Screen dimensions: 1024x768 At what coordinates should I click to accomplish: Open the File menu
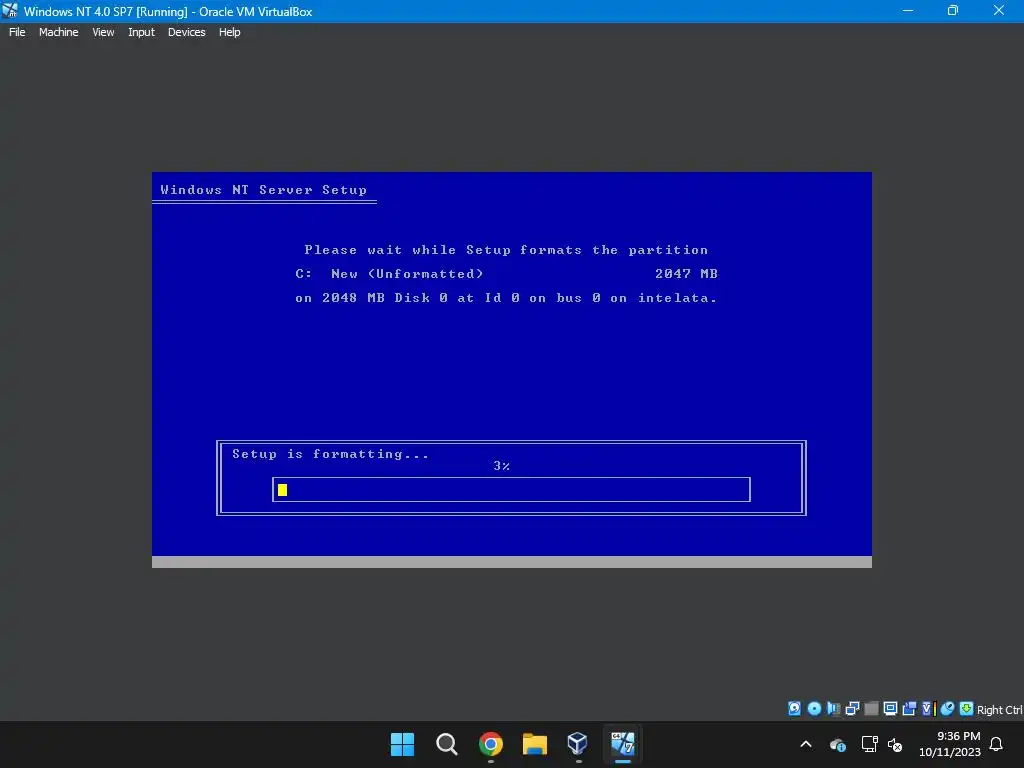click(x=17, y=32)
